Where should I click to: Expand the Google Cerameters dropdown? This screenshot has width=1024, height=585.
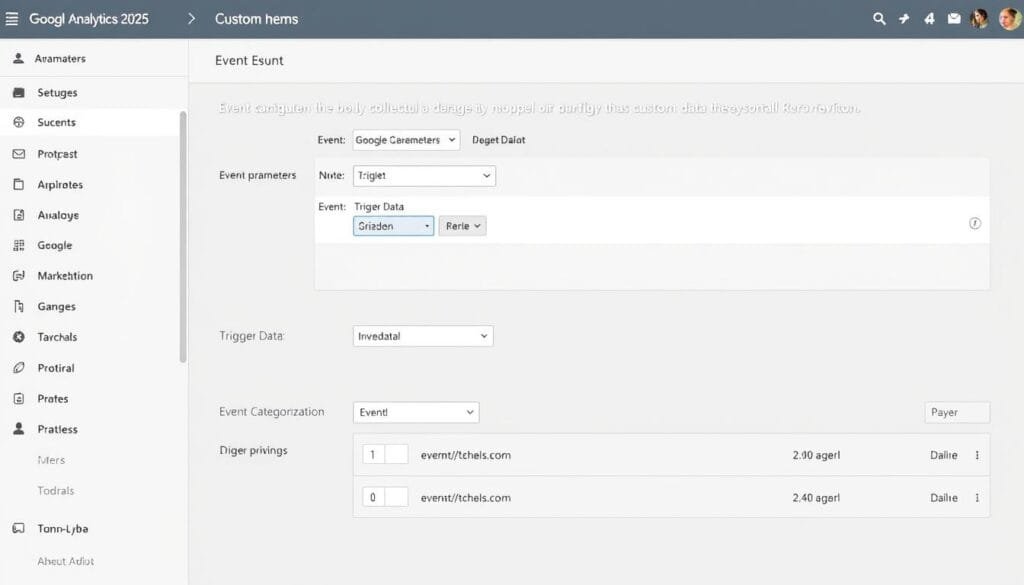tap(406, 140)
